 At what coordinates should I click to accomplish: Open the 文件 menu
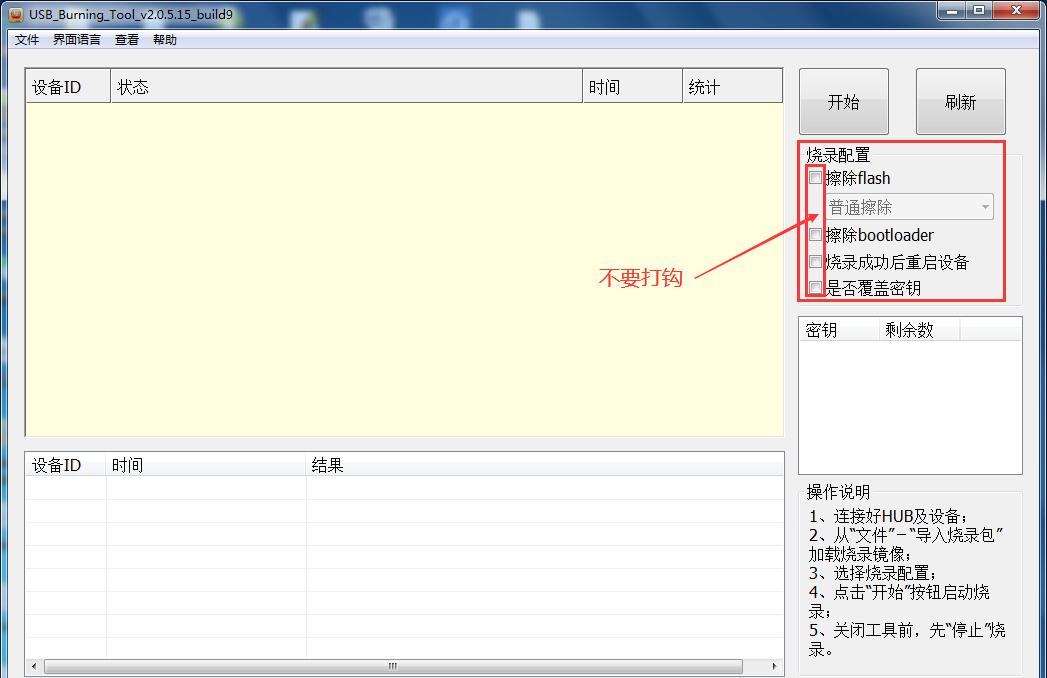[27, 39]
